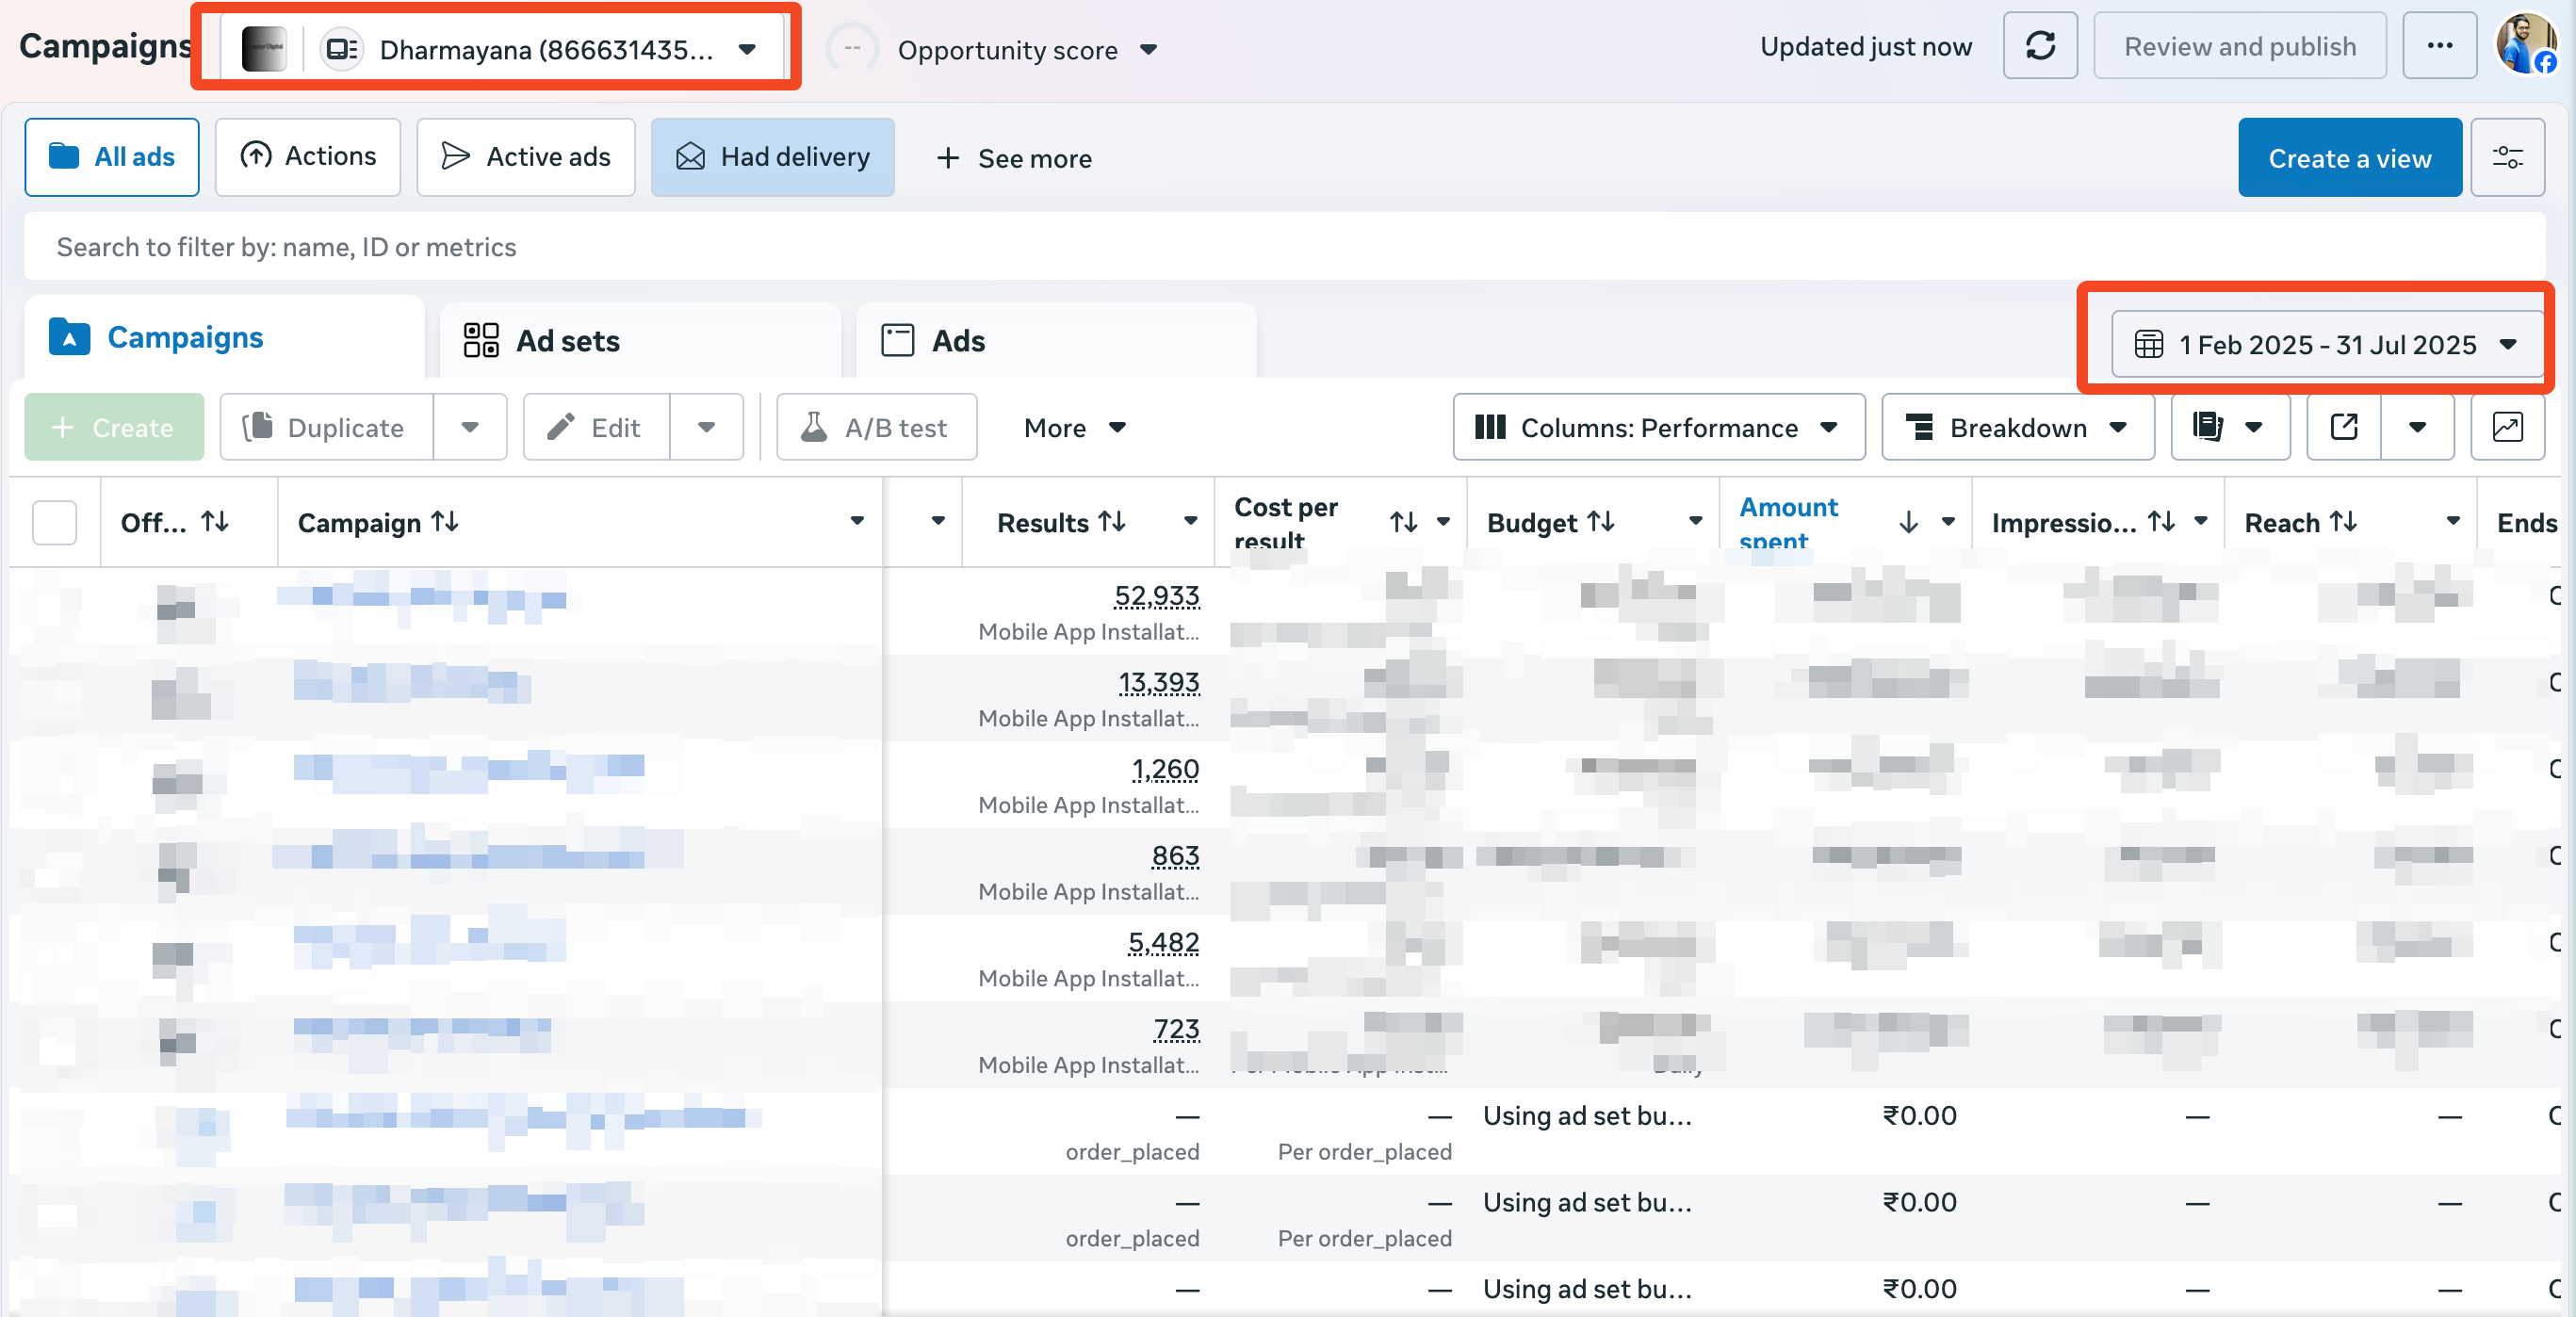This screenshot has width=2576, height=1317.
Task: Click Review and publish button
Action: [x=2239, y=47]
